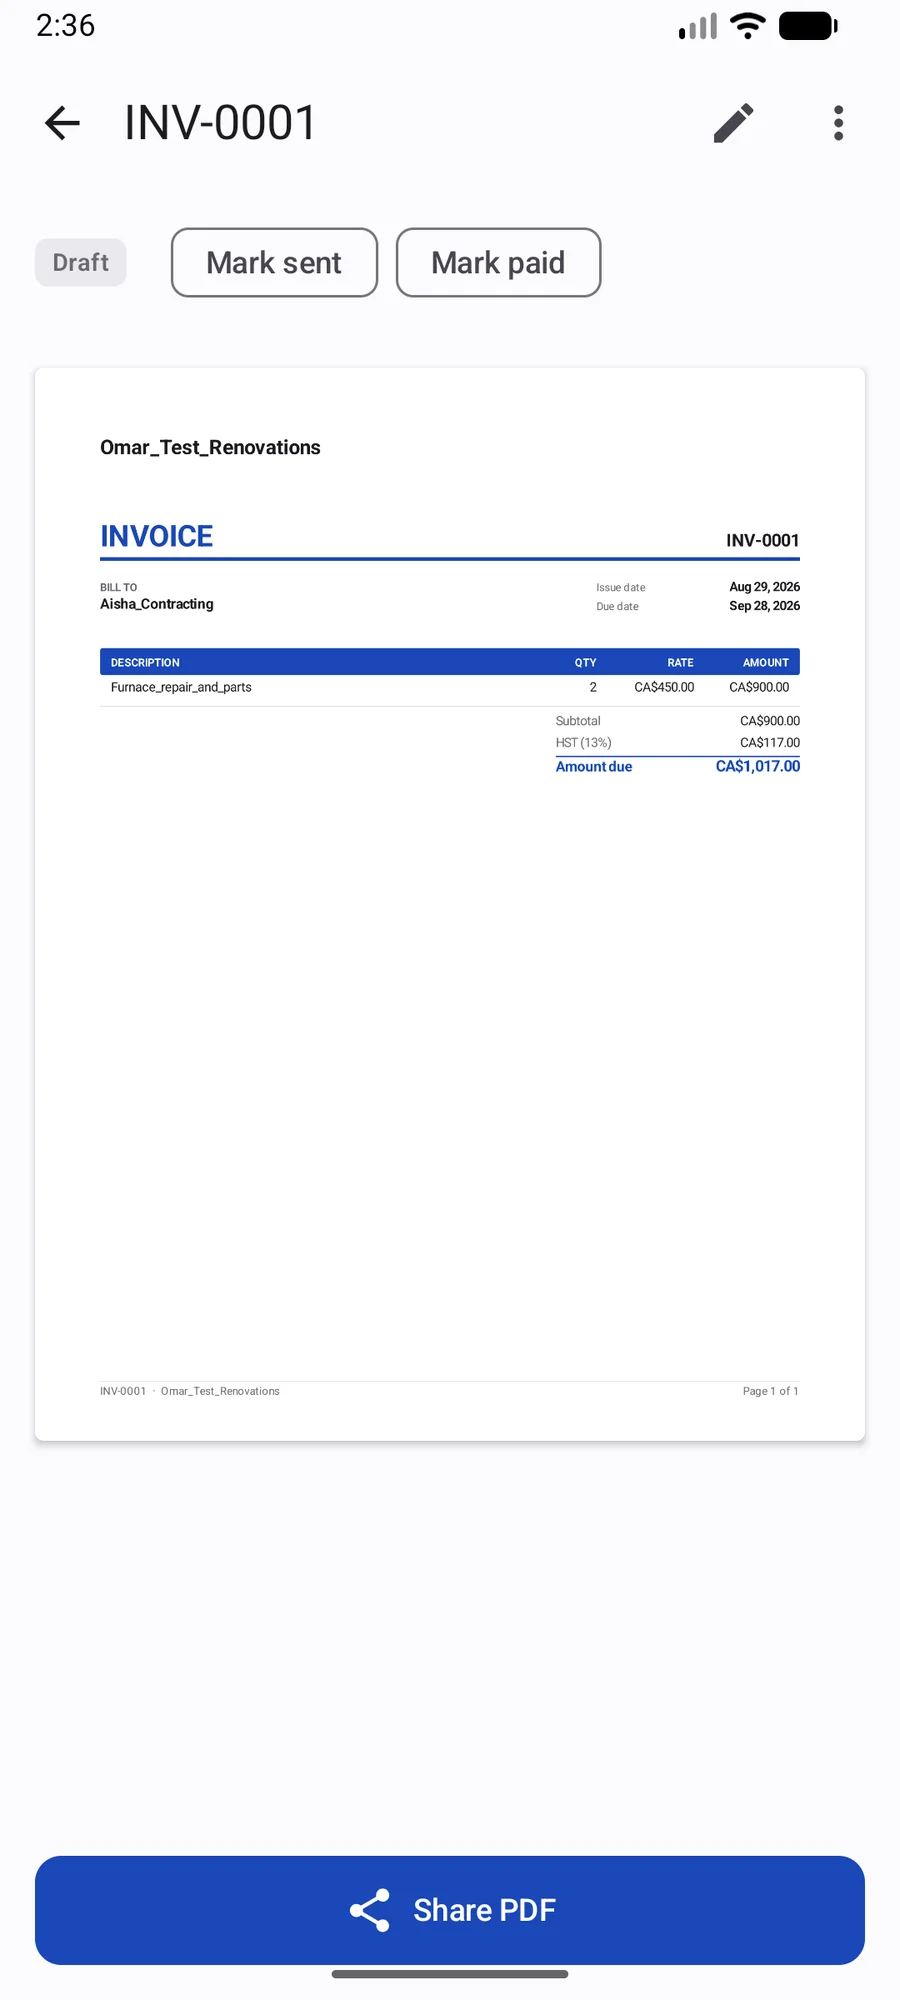The height and width of the screenshot is (2000, 900).
Task: Check the Wi-Fi status icon
Action: point(748,25)
